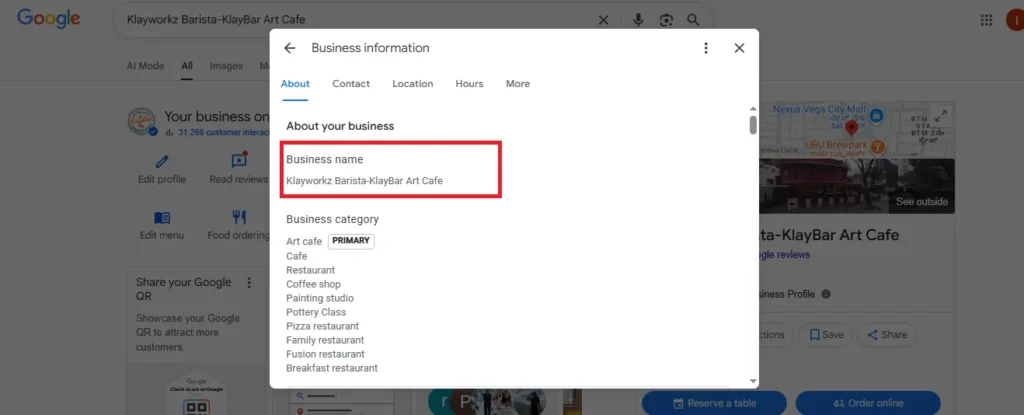
Task: Select the Pottery Class category
Action: [316, 312]
